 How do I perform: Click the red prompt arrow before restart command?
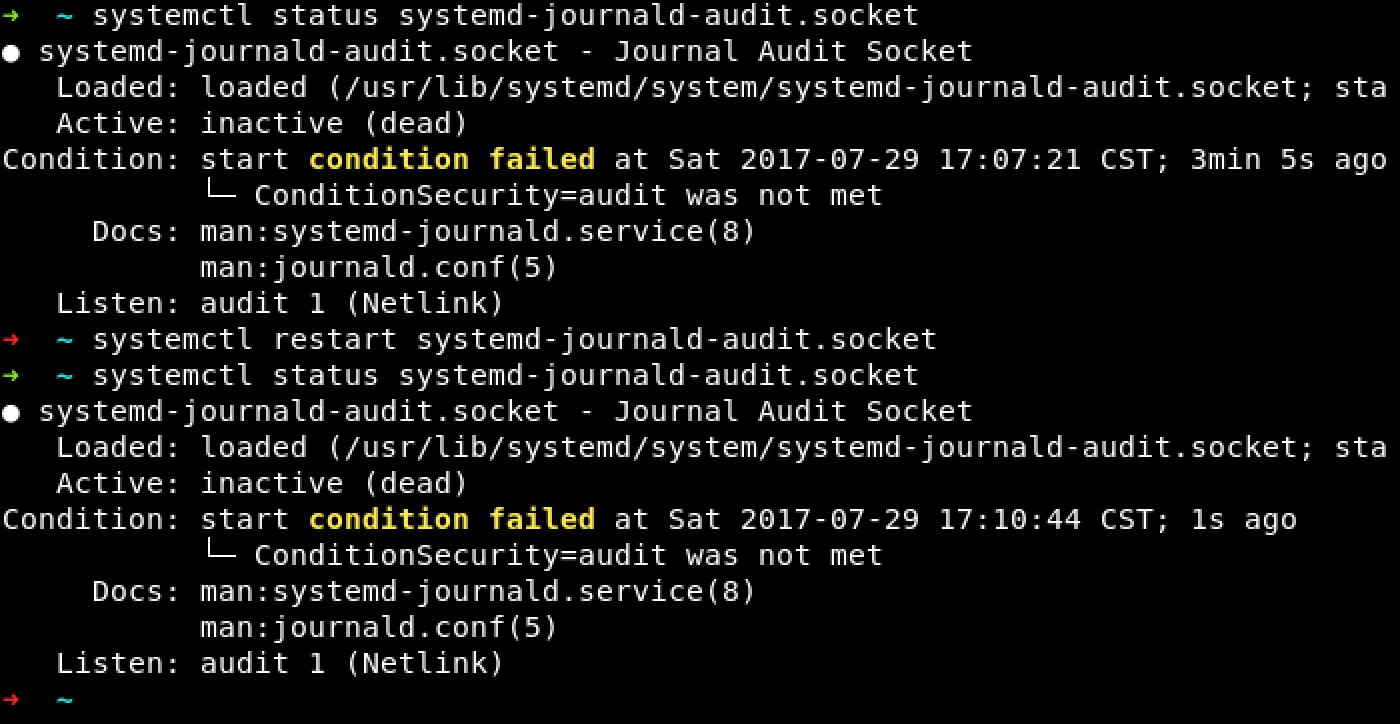click(x=11, y=340)
